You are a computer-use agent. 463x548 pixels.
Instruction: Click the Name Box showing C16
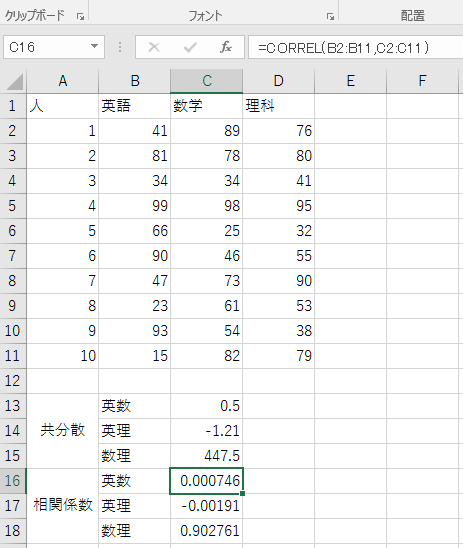[54, 47]
